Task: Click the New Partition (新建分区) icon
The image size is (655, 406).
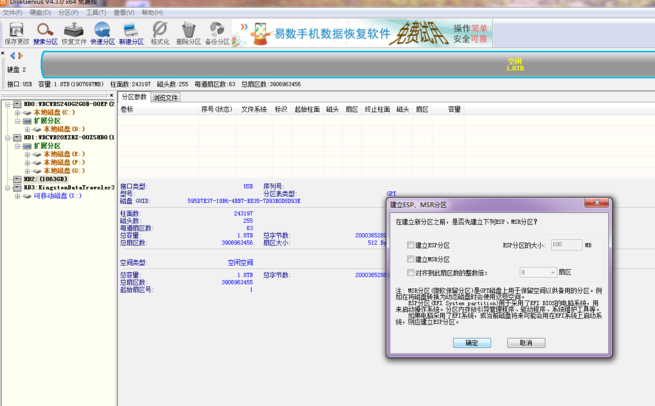Action: click(x=130, y=35)
